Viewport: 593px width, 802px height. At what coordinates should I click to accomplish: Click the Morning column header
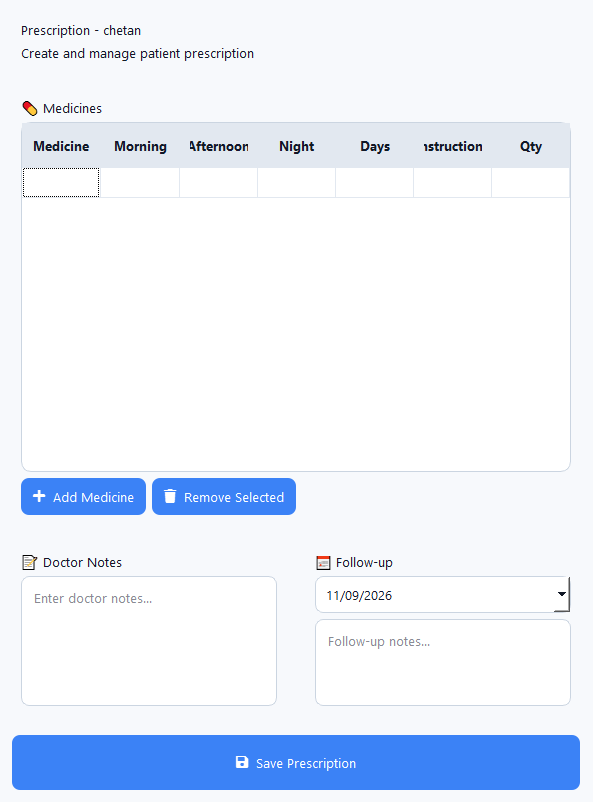[140, 146]
